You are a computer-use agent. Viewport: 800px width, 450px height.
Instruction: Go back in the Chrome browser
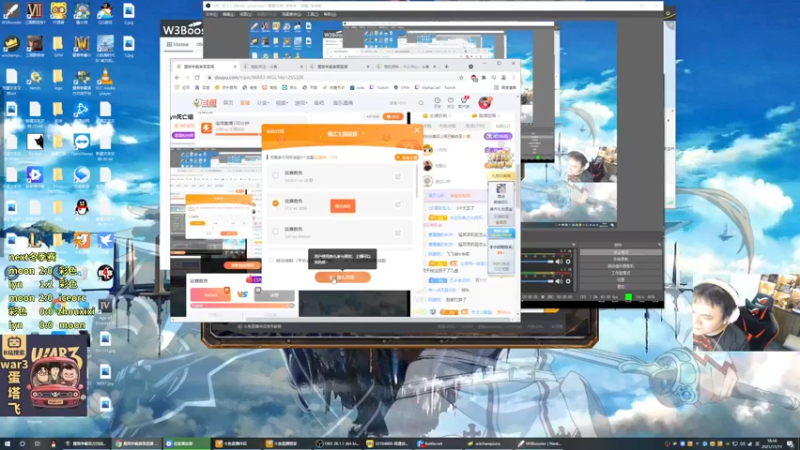pos(177,78)
